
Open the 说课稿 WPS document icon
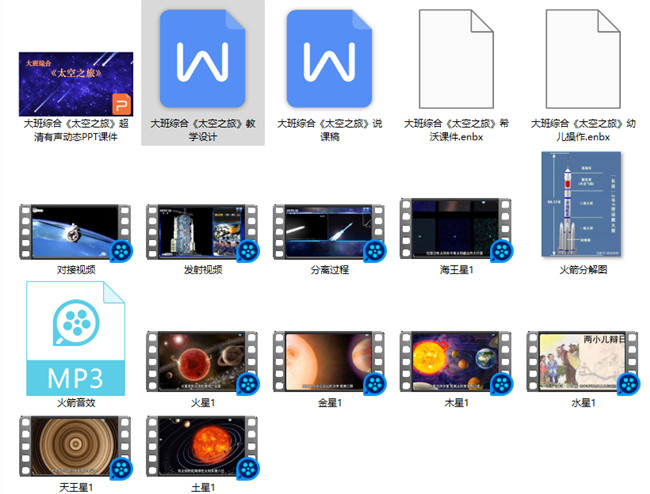tap(329, 60)
